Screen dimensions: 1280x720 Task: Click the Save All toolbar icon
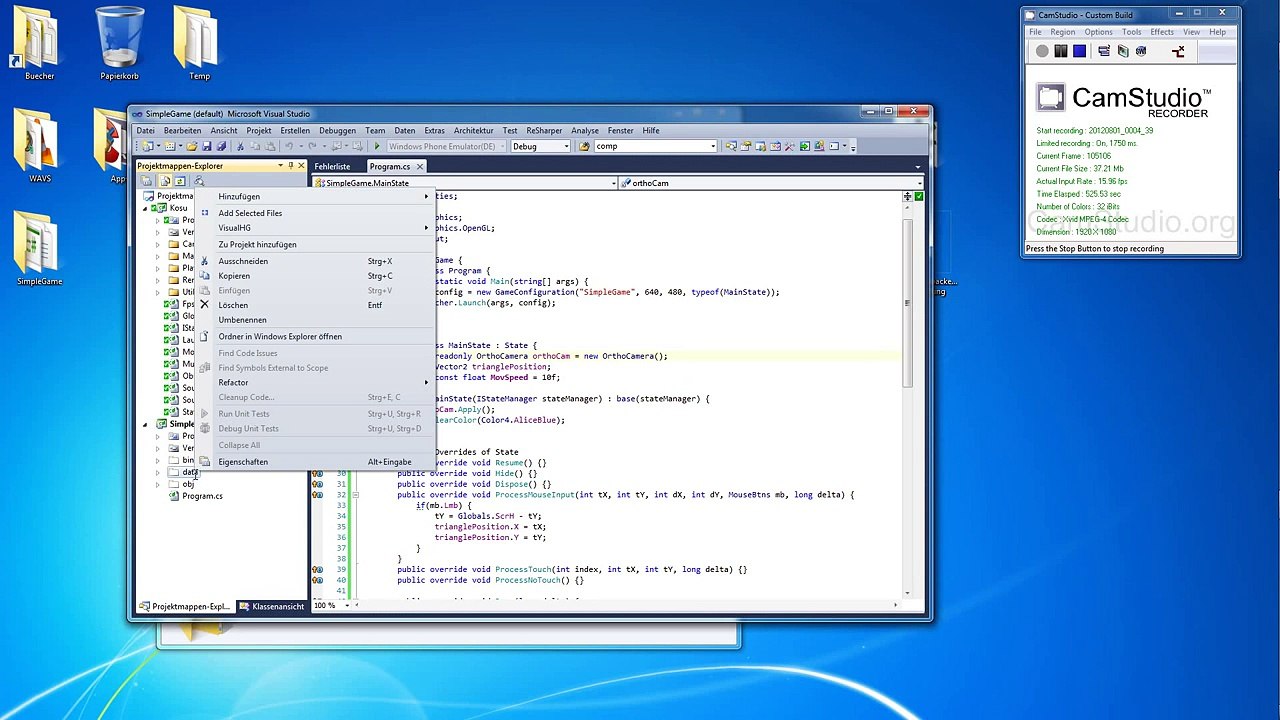[221, 147]
